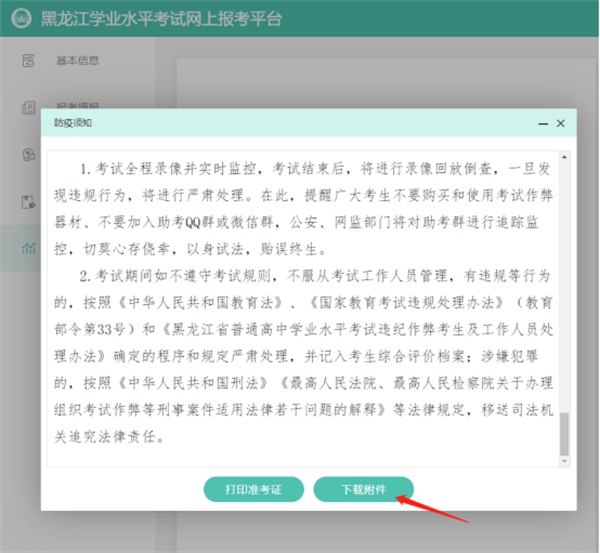This screenshot has height=553, width=600.
Task: Click the first notice paragraph about 考试全程录像
Action: (x=300, y=200)
